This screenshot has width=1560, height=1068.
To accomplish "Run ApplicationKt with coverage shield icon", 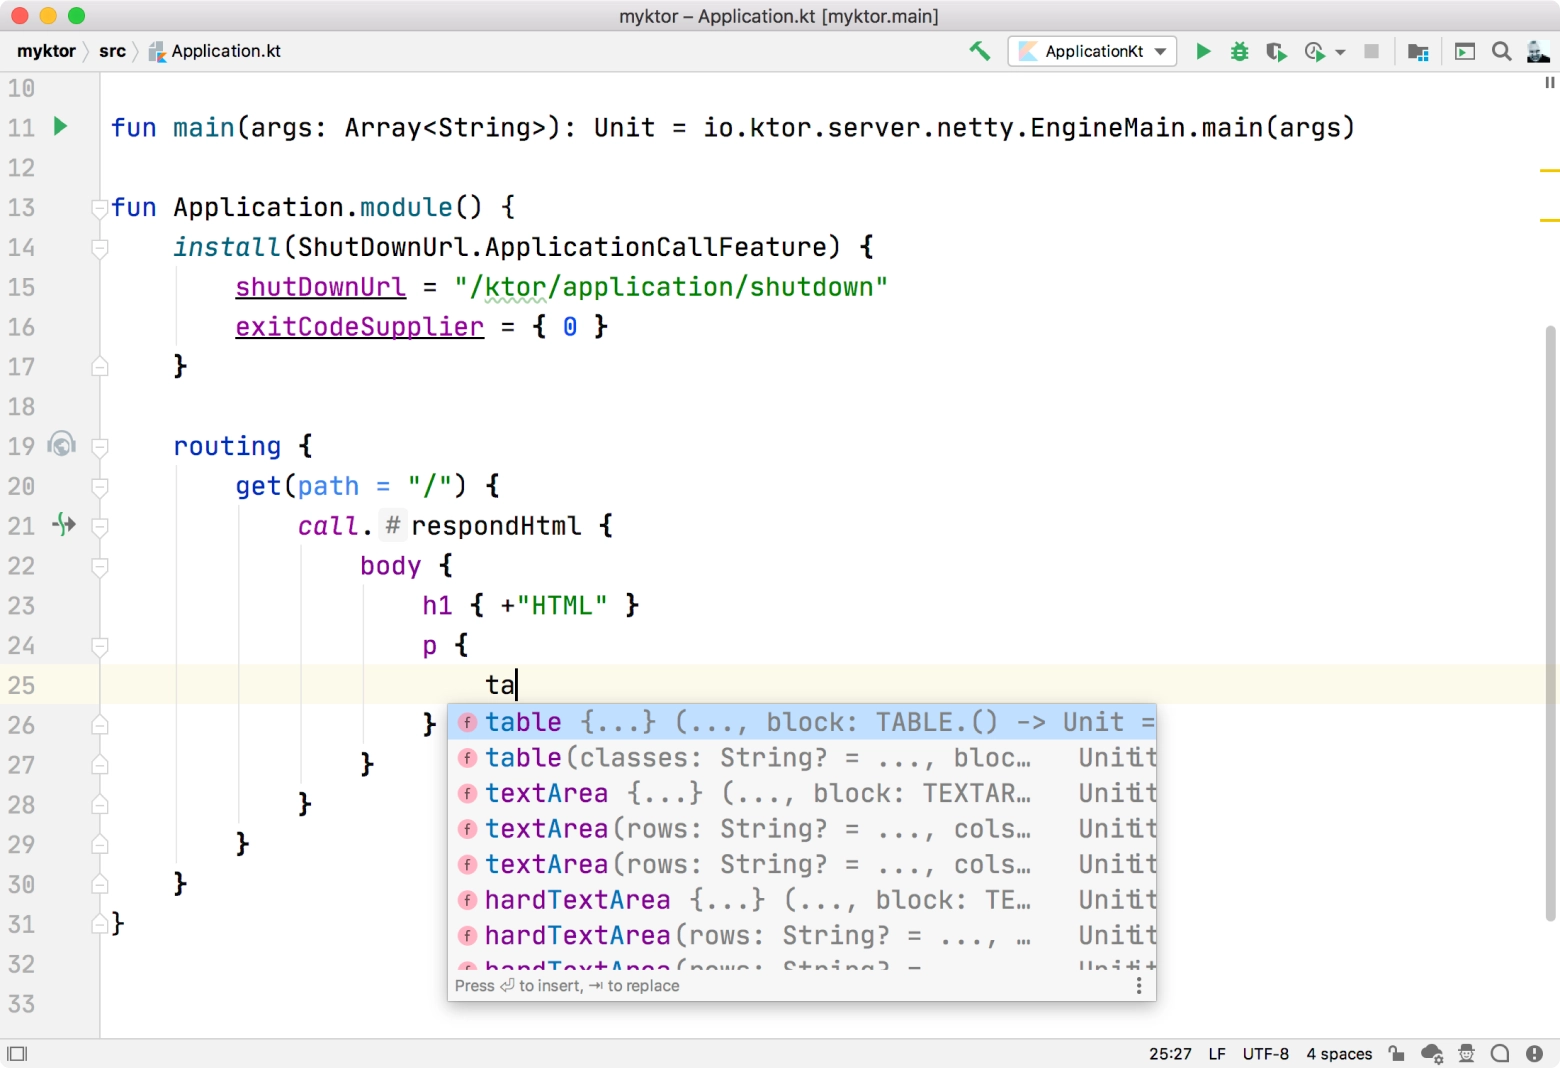I will 1276,51.
